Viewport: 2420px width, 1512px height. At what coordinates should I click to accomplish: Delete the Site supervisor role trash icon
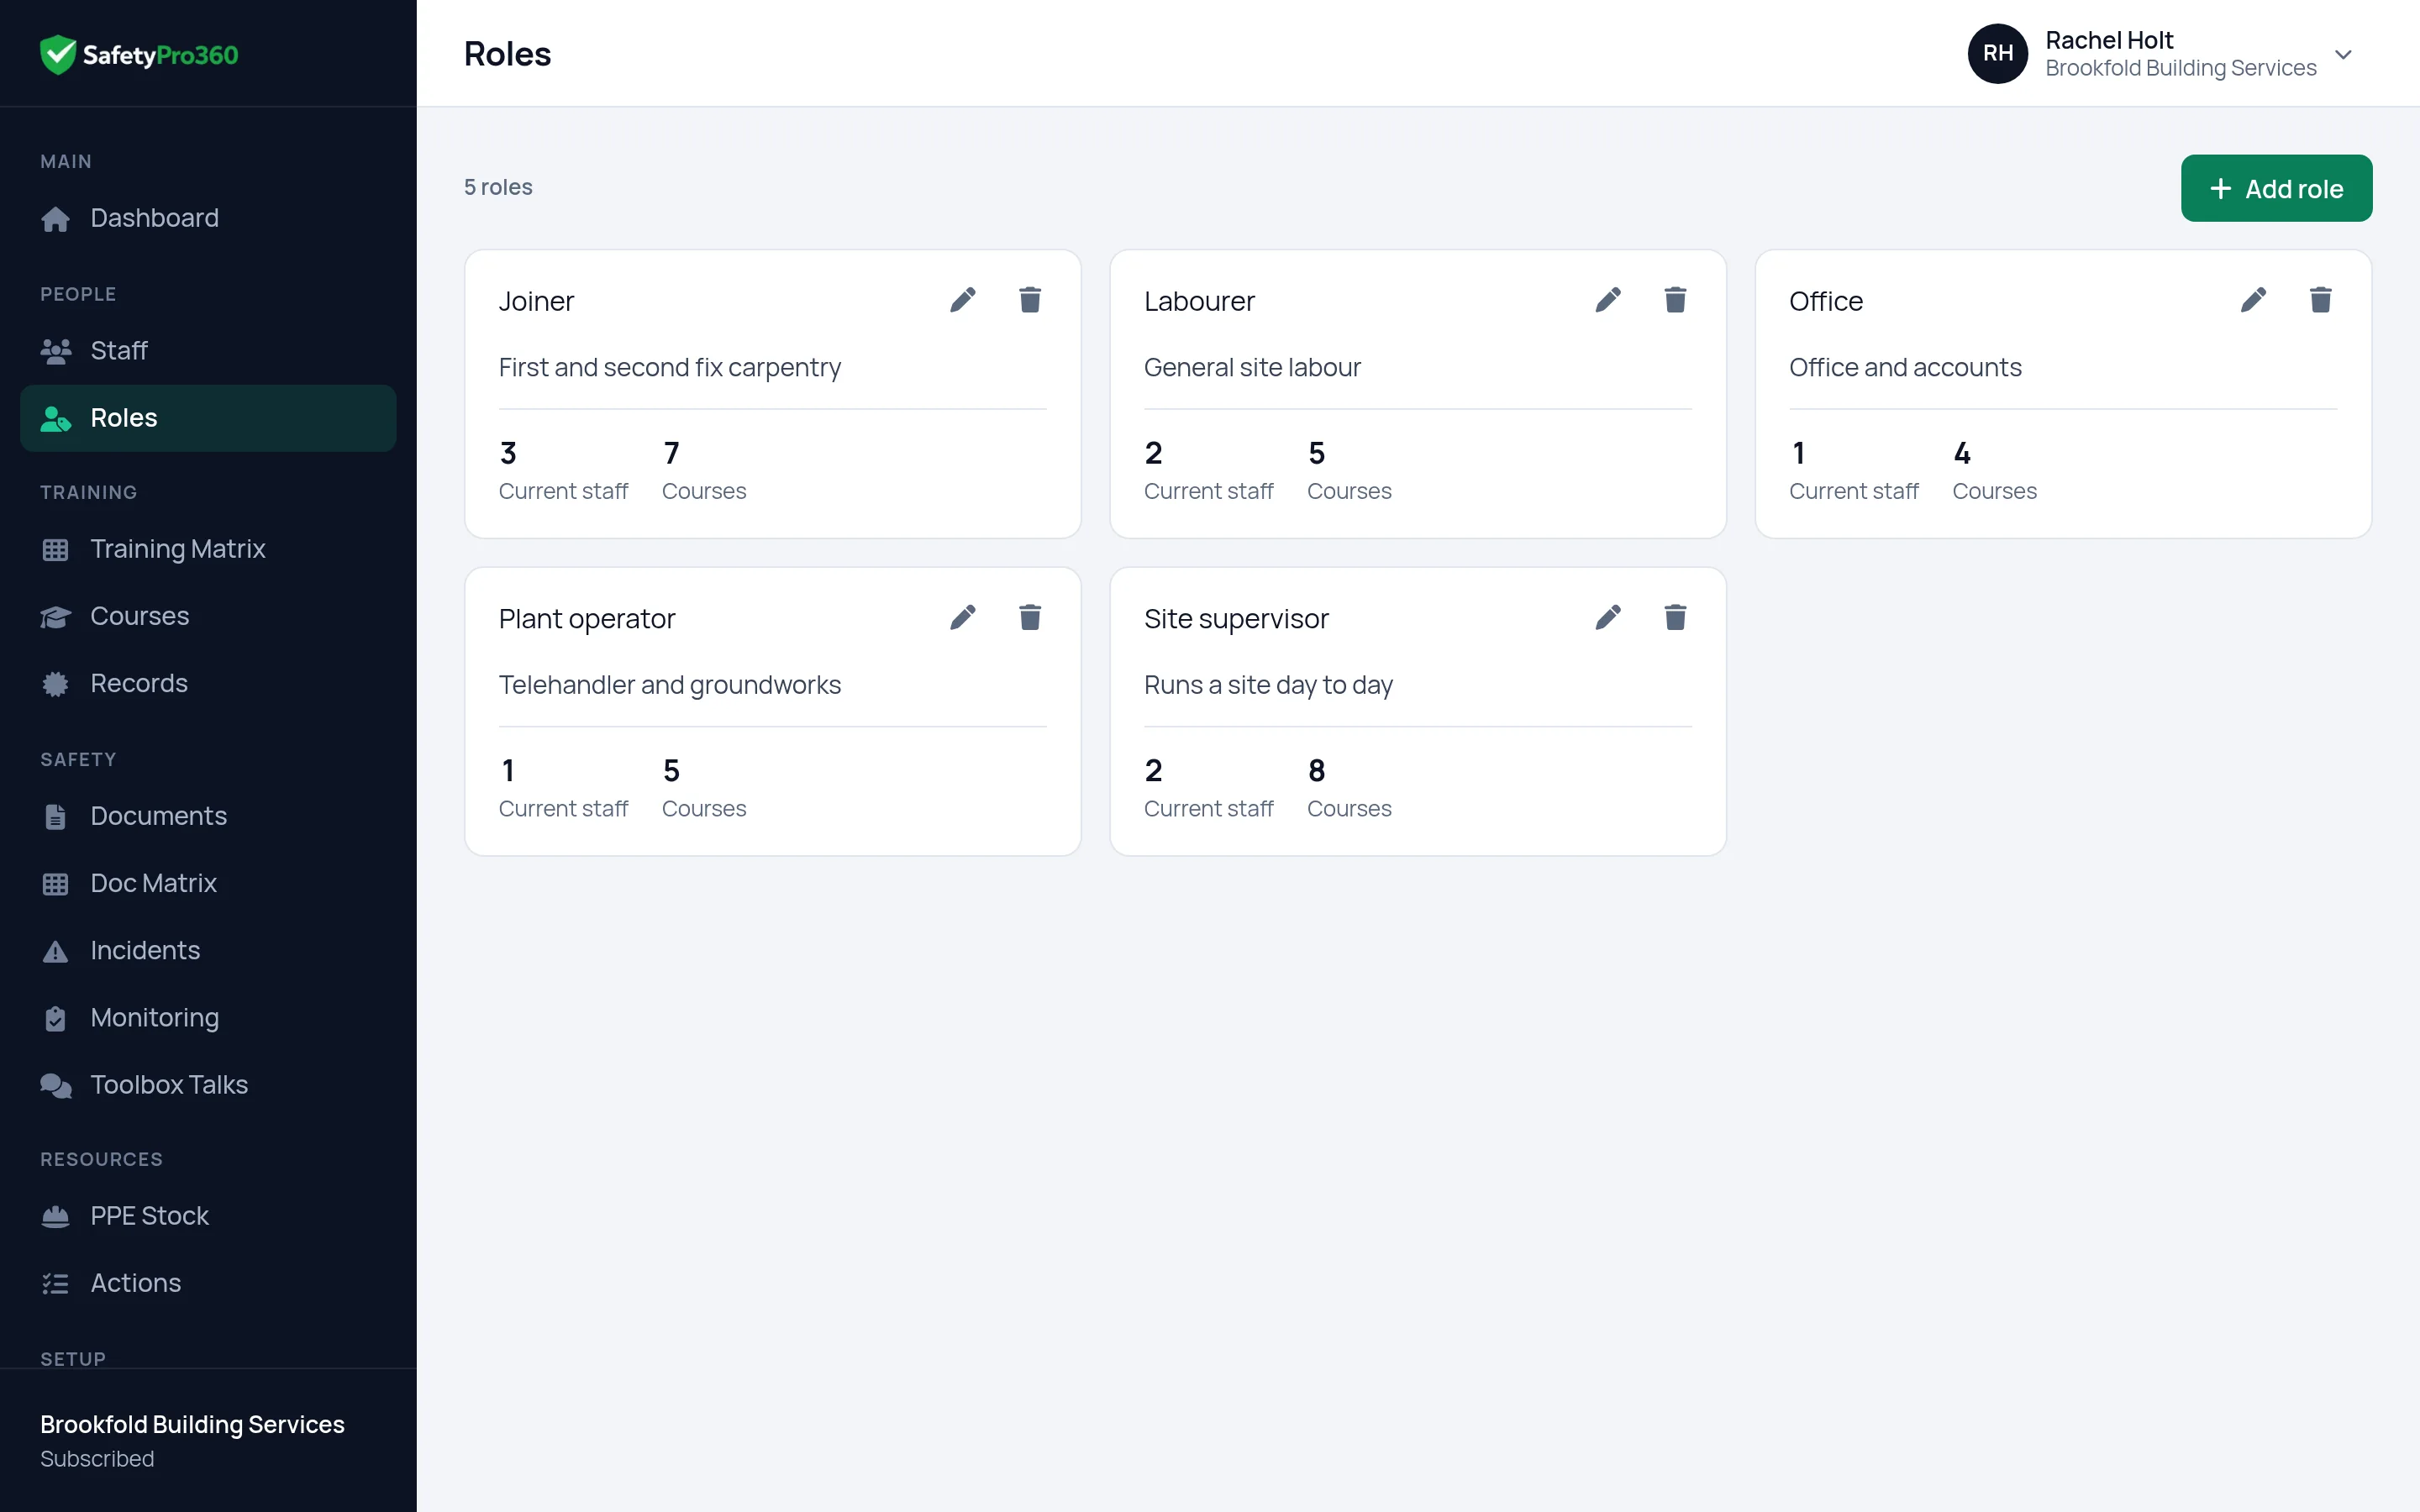(x=1675, y=617)
